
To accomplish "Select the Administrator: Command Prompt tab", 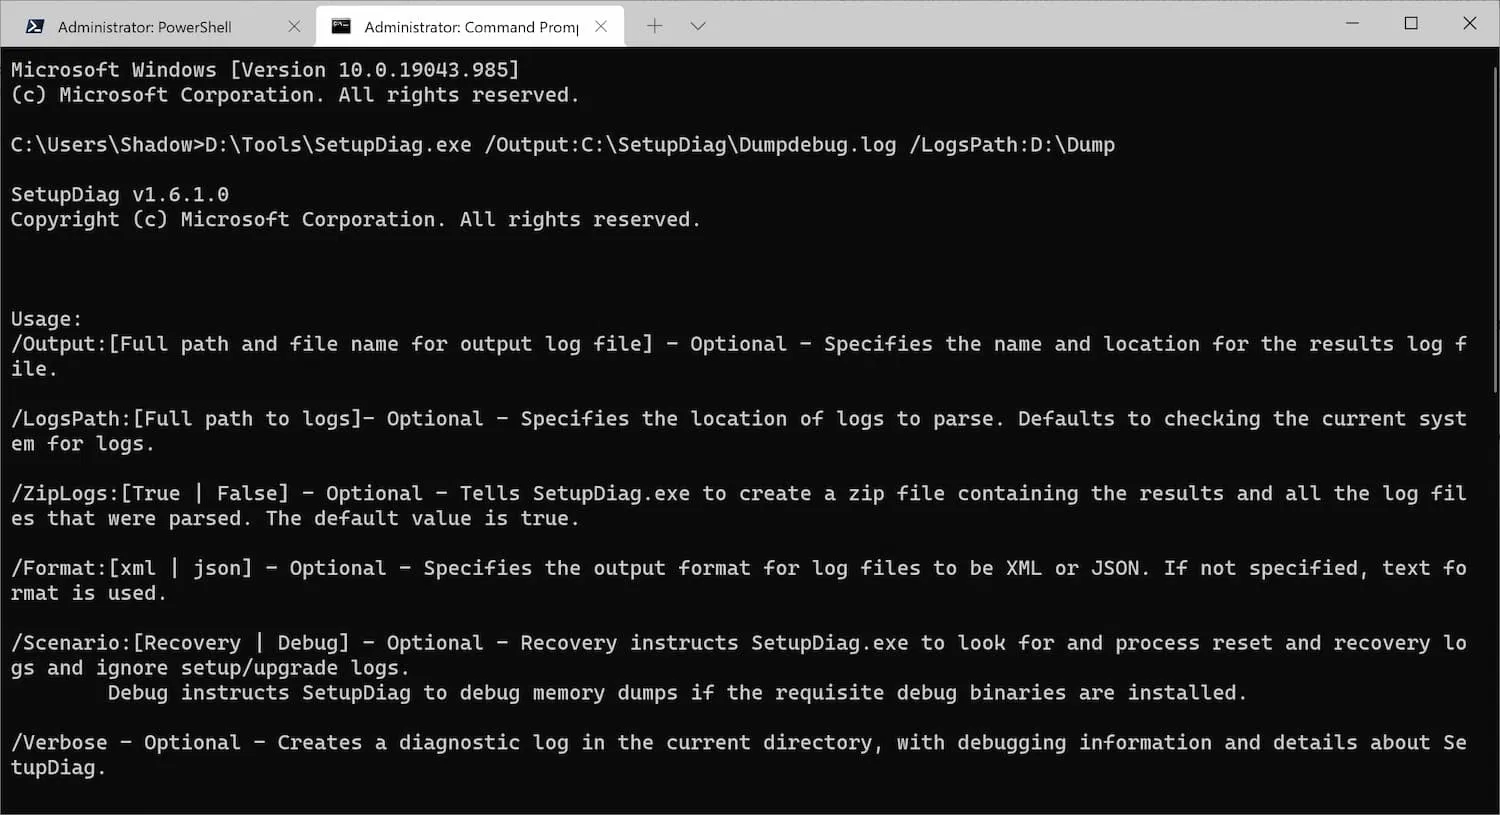I will coord(470,27).
